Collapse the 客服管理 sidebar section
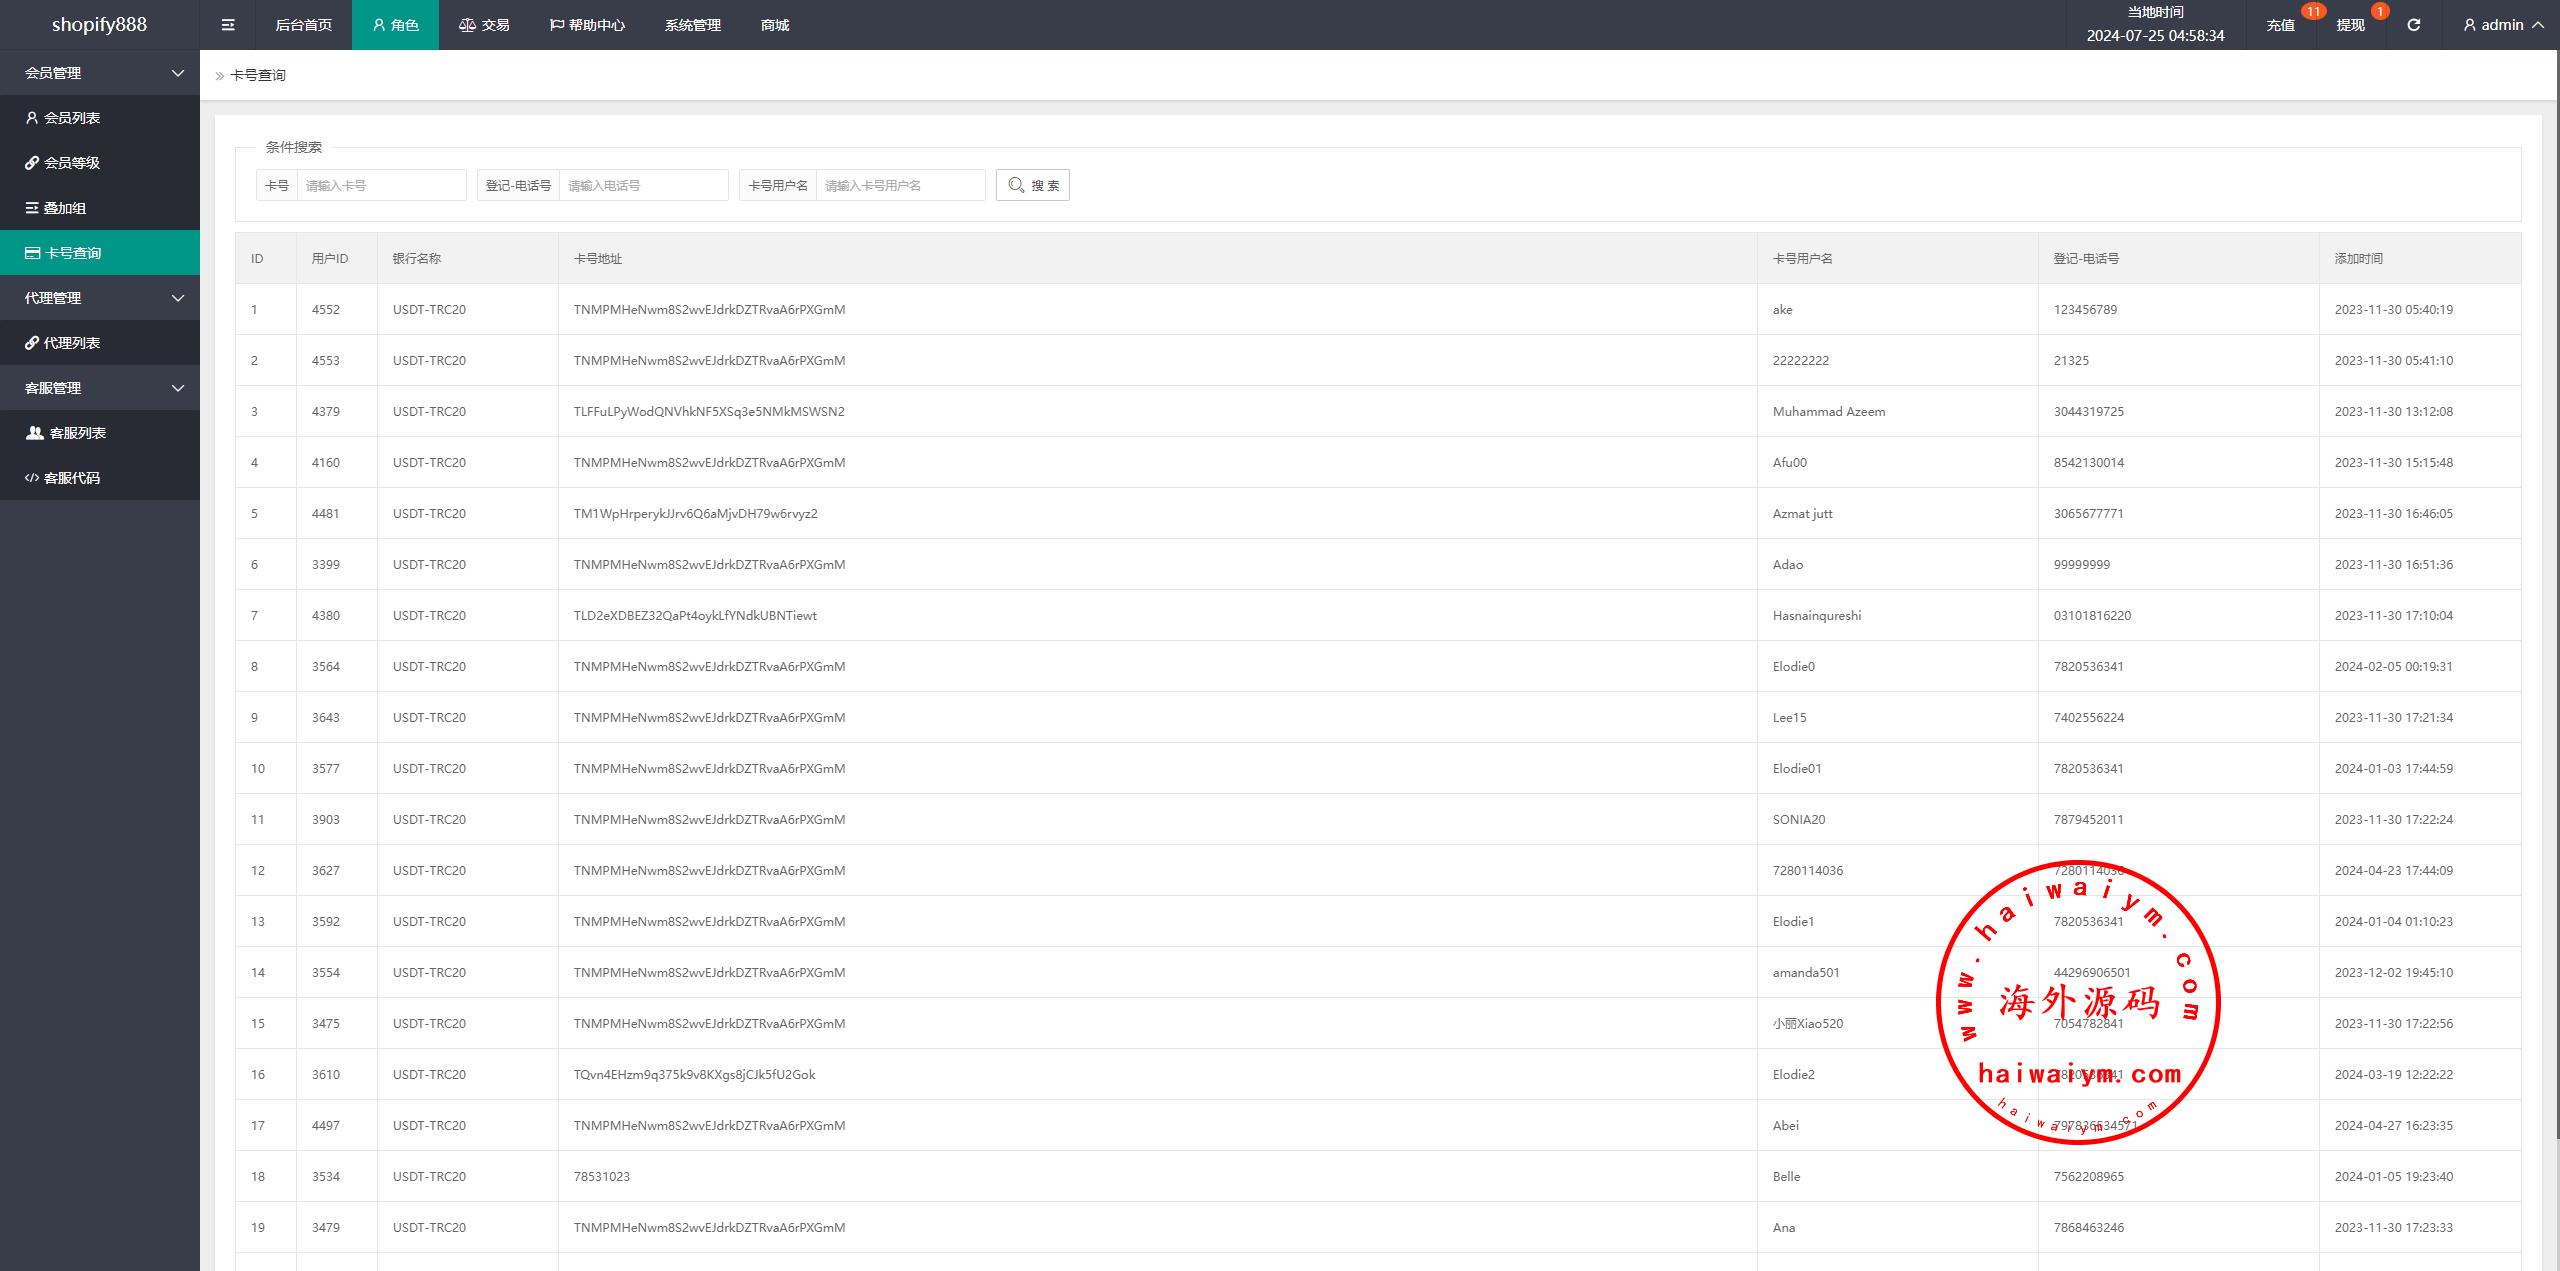Screen dimensions: 2560x1271 pyautogui.click(x=100, y=388)
